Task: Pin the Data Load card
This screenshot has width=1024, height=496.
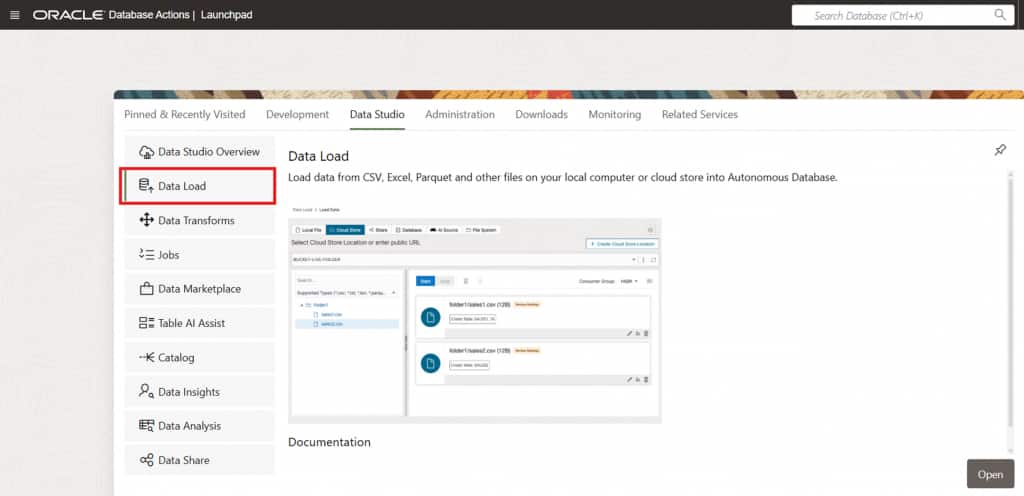Action: pyautogui.click(x=1000, y=150)
